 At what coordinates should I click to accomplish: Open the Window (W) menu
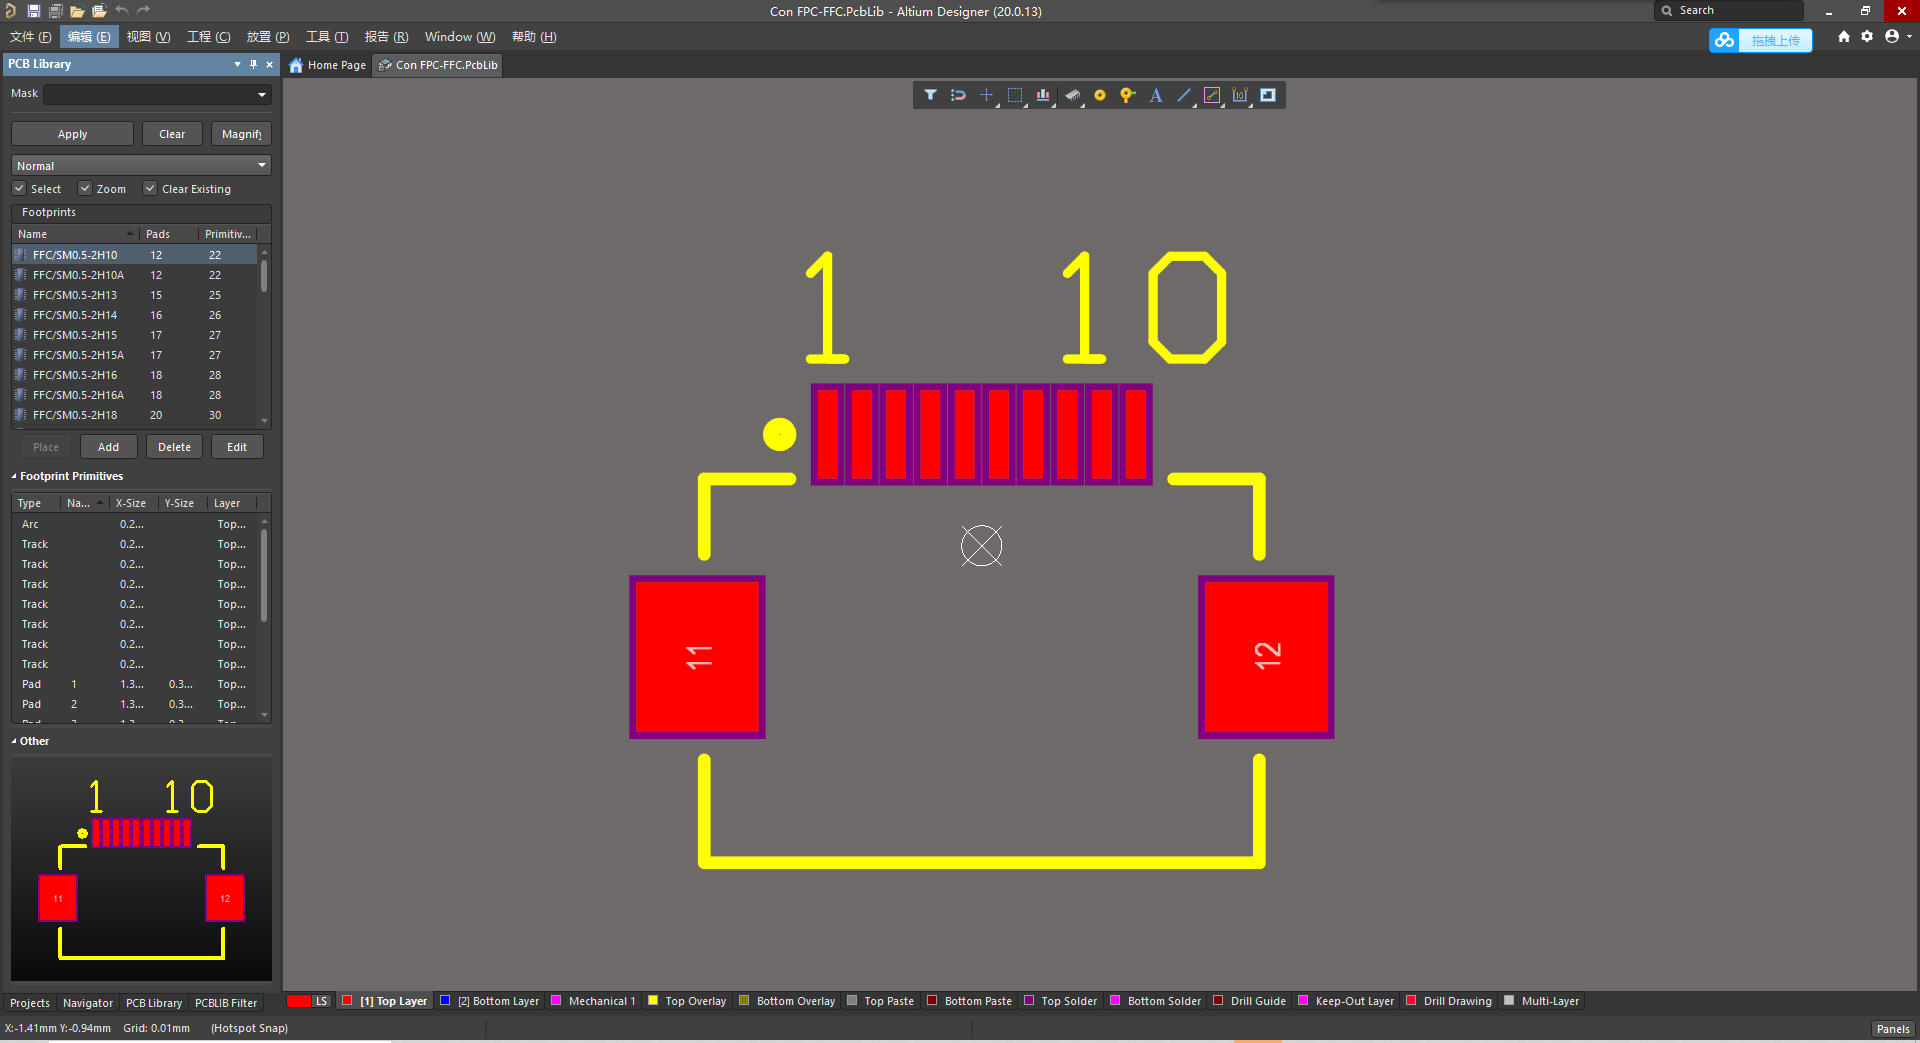click(460, 37)
